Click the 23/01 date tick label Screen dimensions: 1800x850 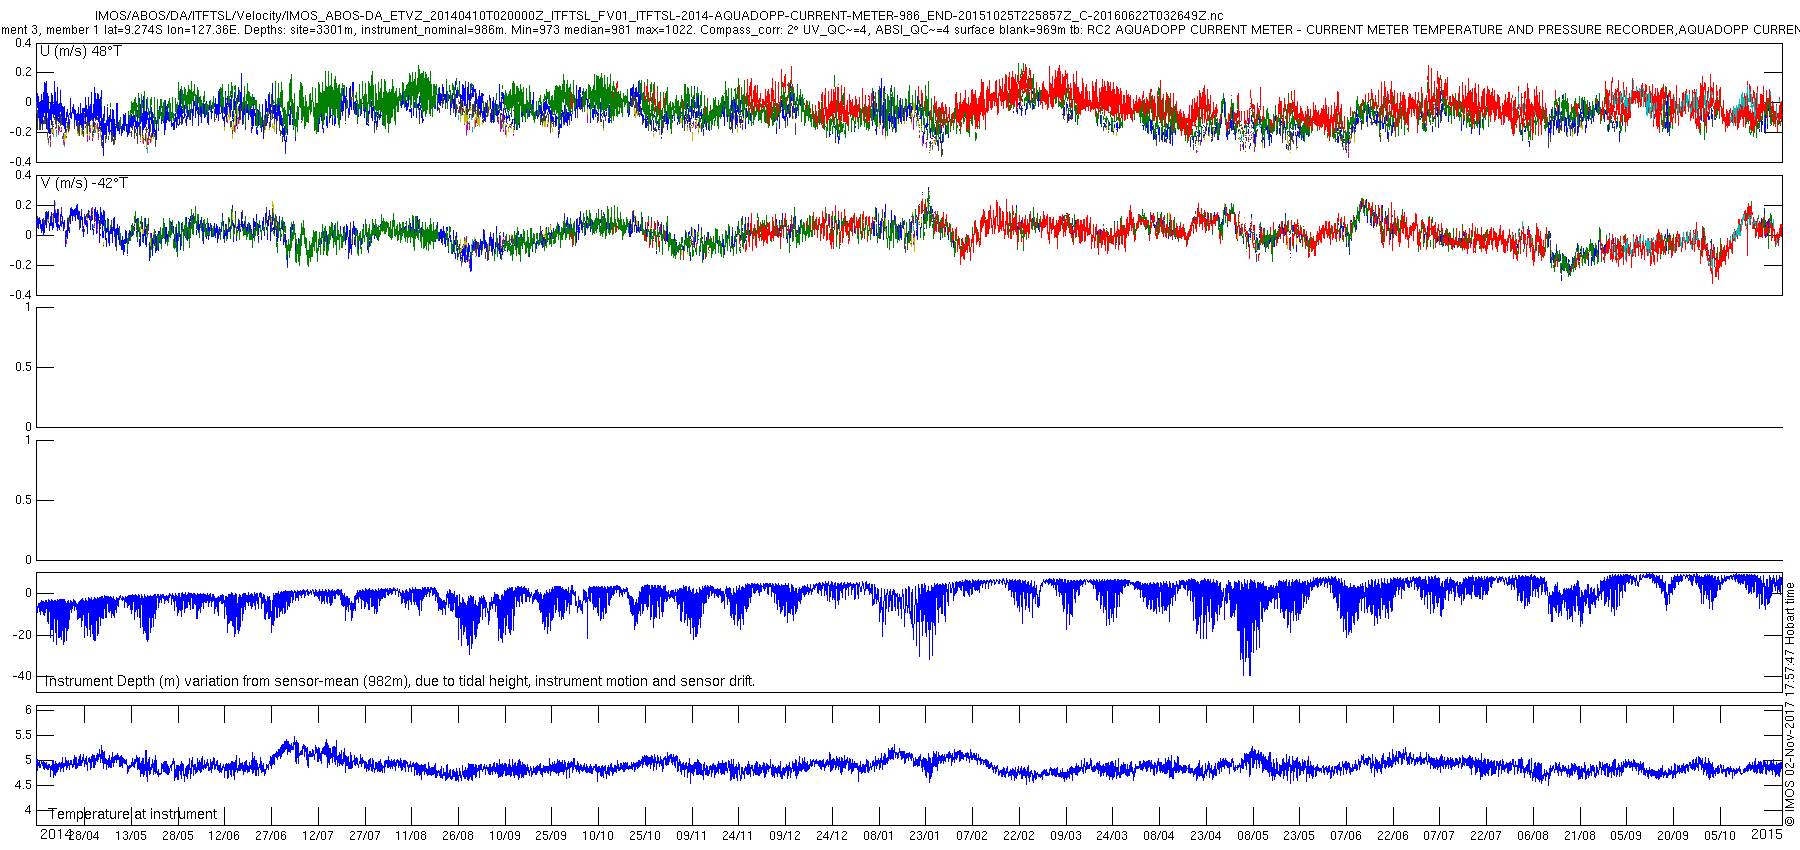pyautogui.click(x=925, y=836)
